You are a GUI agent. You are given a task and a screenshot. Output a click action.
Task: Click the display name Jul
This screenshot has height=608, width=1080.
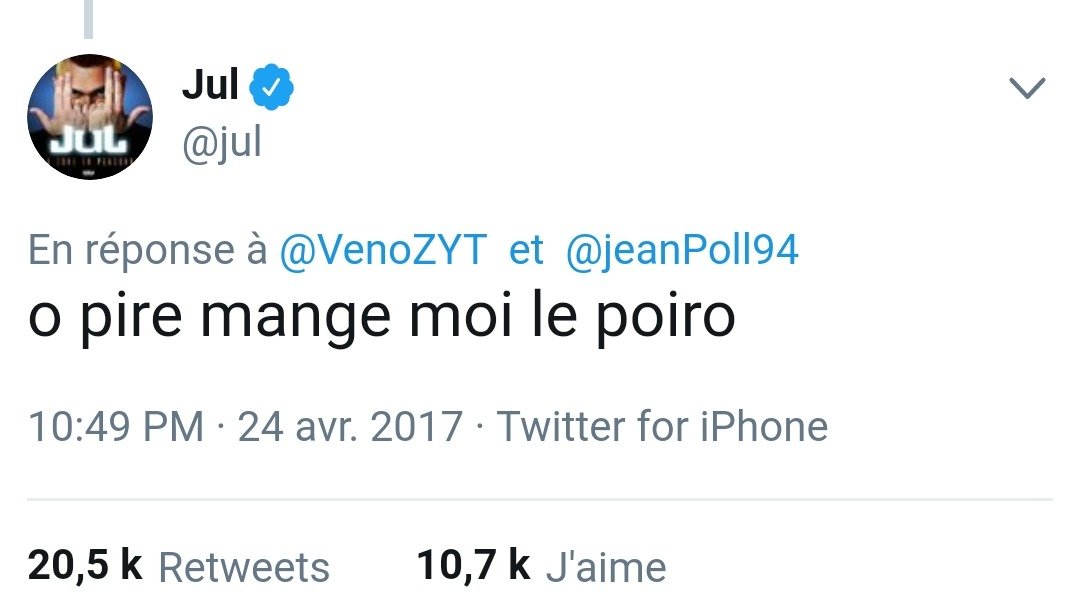pyautogui.click(x=210, y=87)
